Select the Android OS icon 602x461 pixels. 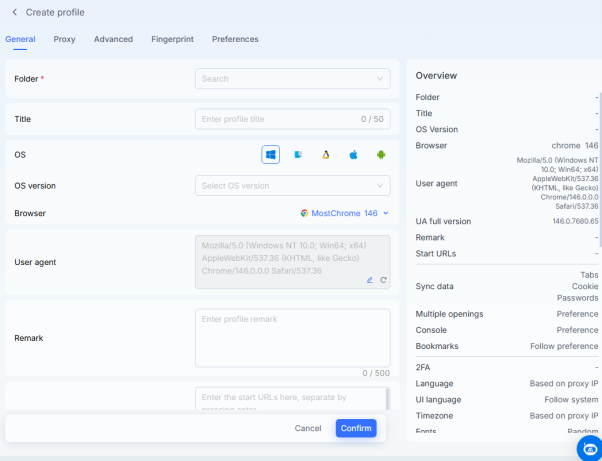pyautogui.click(x=381, y=155)
